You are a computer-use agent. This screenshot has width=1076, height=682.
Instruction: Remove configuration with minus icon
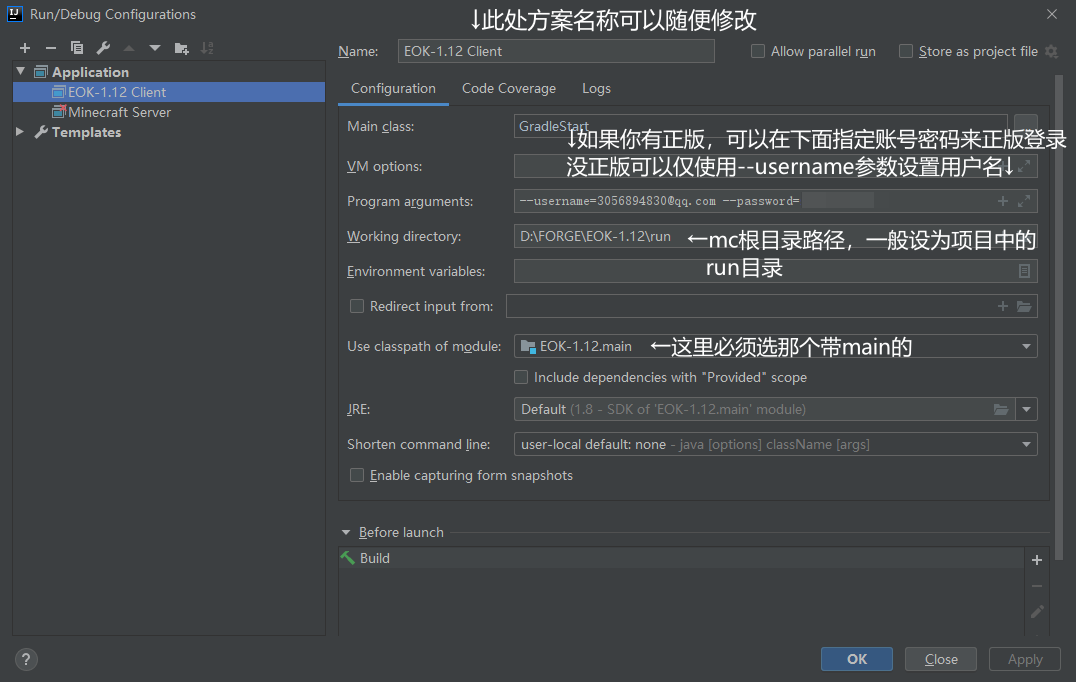coord(51,48)
